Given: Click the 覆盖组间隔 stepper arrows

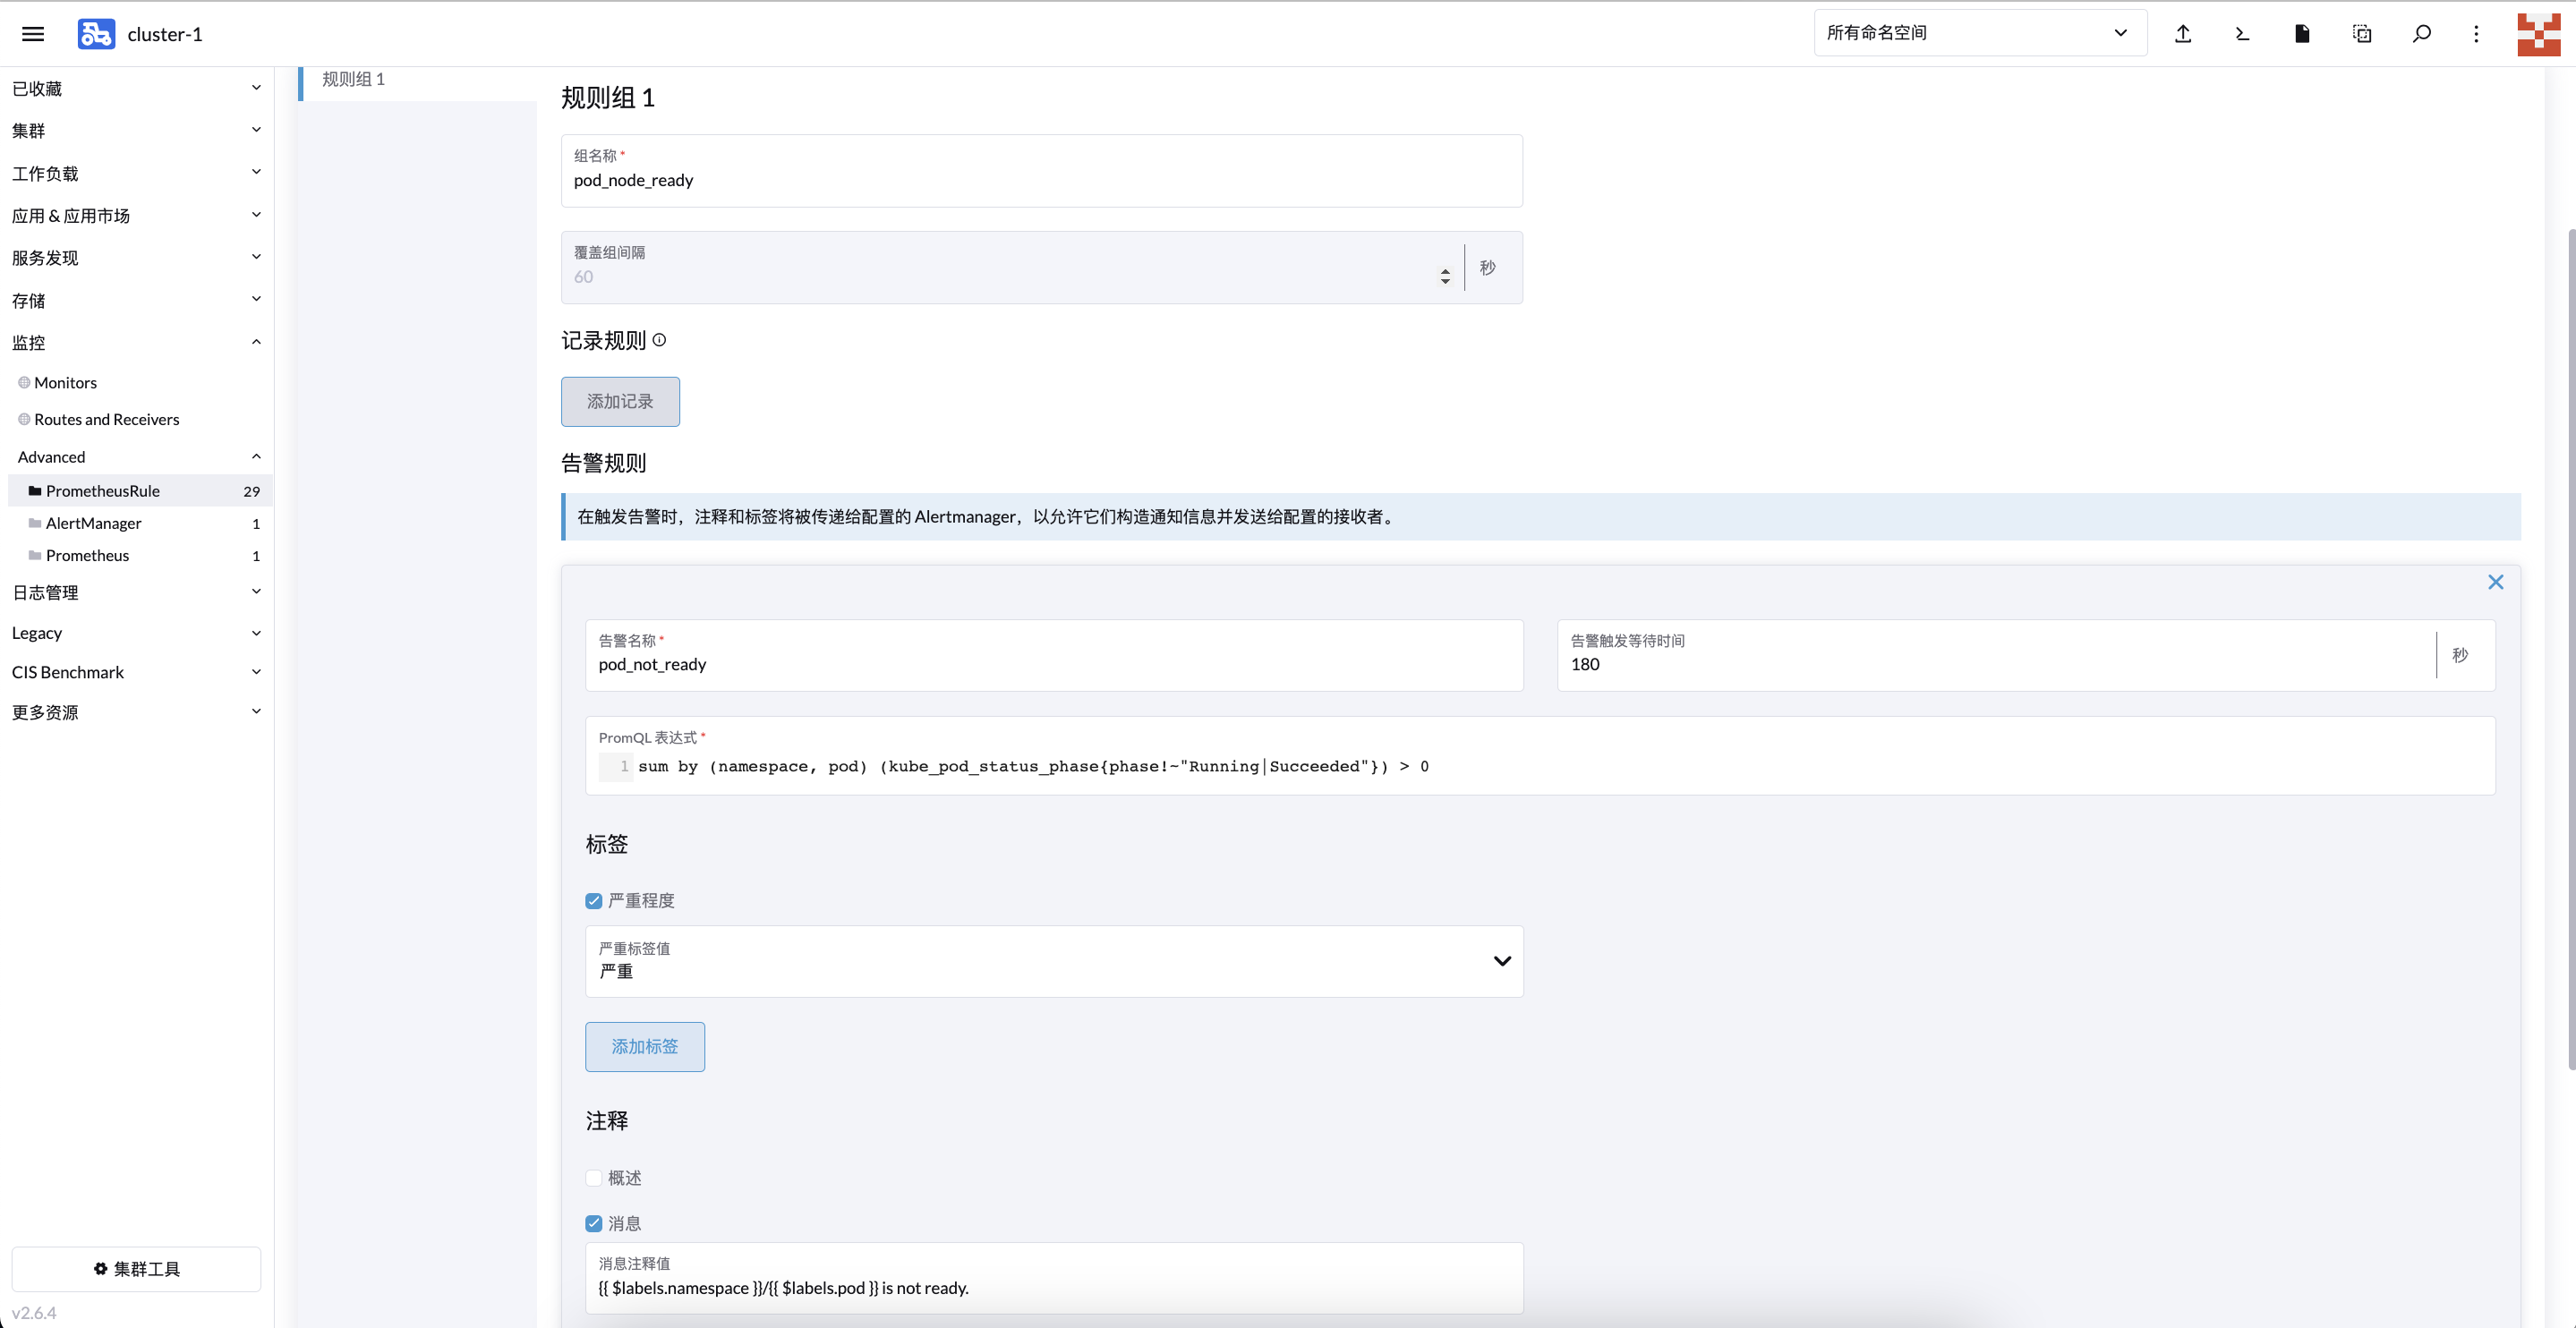Looking at the screenshot, I should (x=1445, y=276).
